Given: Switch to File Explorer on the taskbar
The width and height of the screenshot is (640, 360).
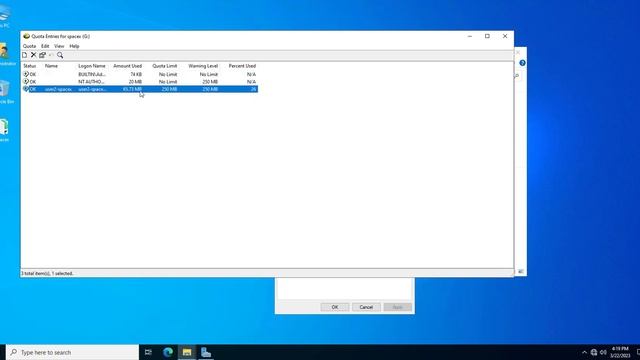Looking at the screenshot, I should [x=187, y=352].
